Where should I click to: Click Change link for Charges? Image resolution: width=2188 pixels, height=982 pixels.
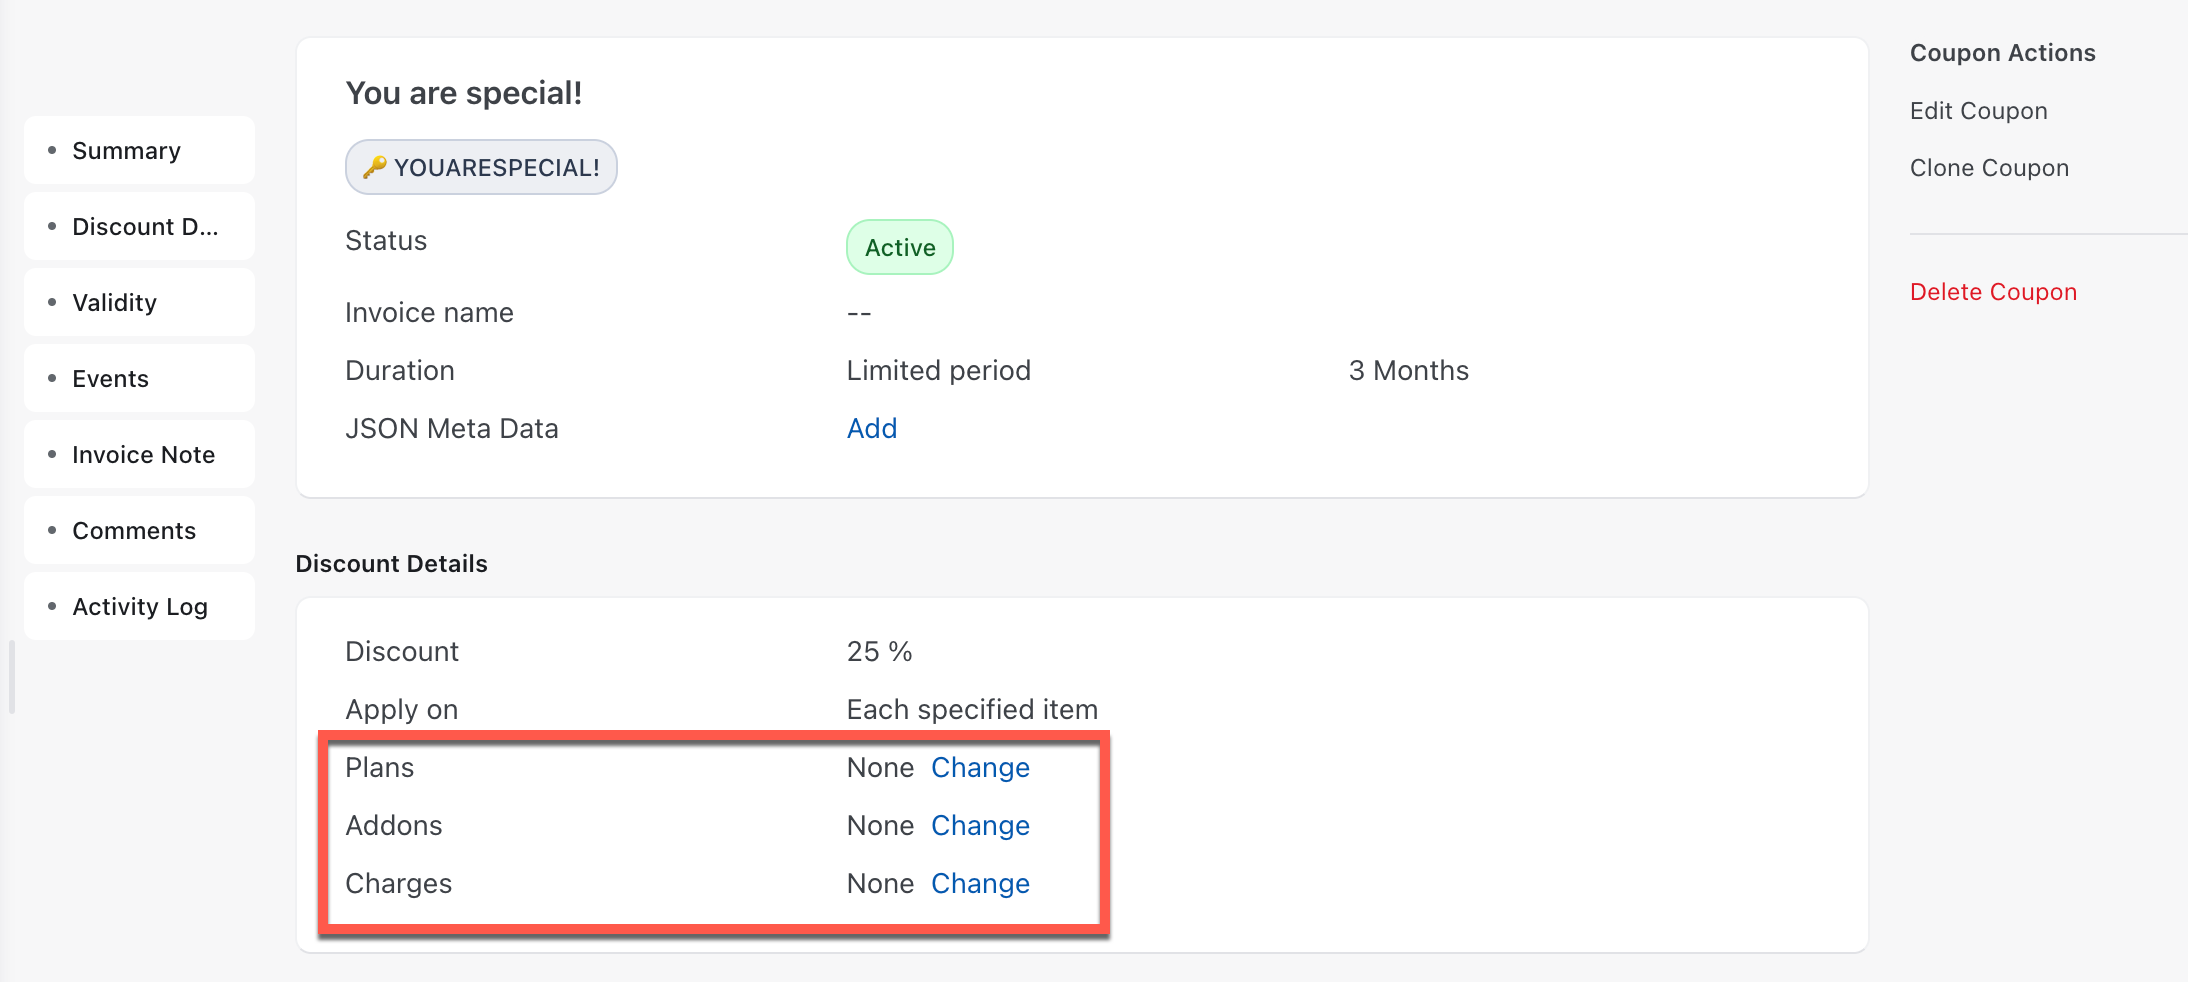pos(979,884)
